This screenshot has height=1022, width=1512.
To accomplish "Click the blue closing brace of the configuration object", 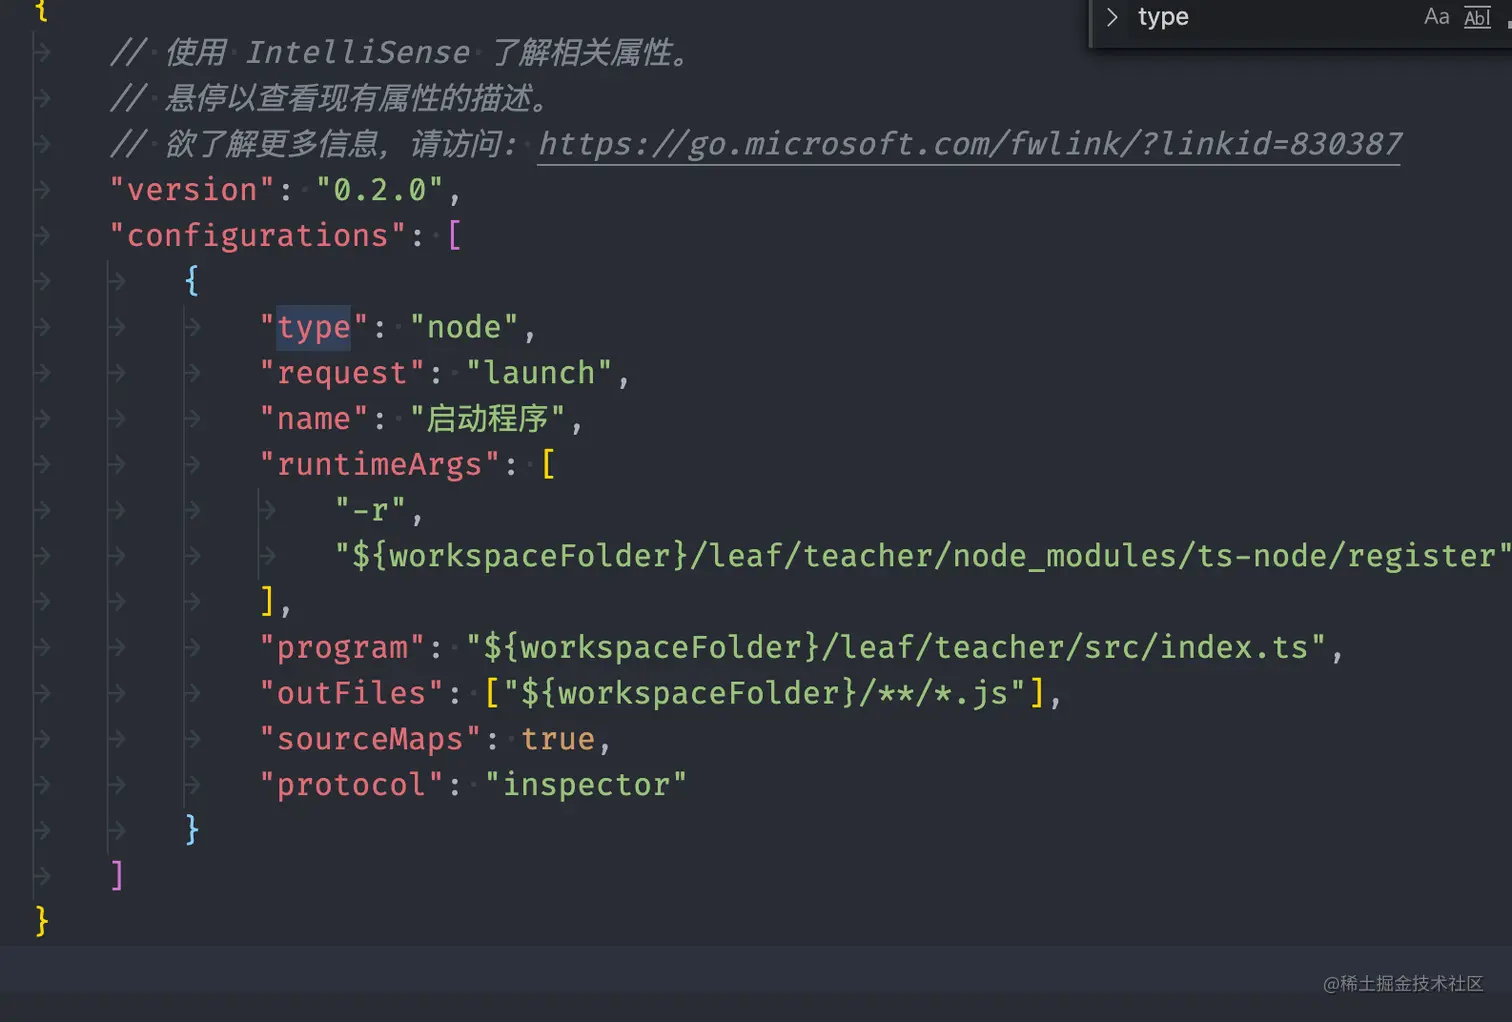I will (x=192, y=830).
